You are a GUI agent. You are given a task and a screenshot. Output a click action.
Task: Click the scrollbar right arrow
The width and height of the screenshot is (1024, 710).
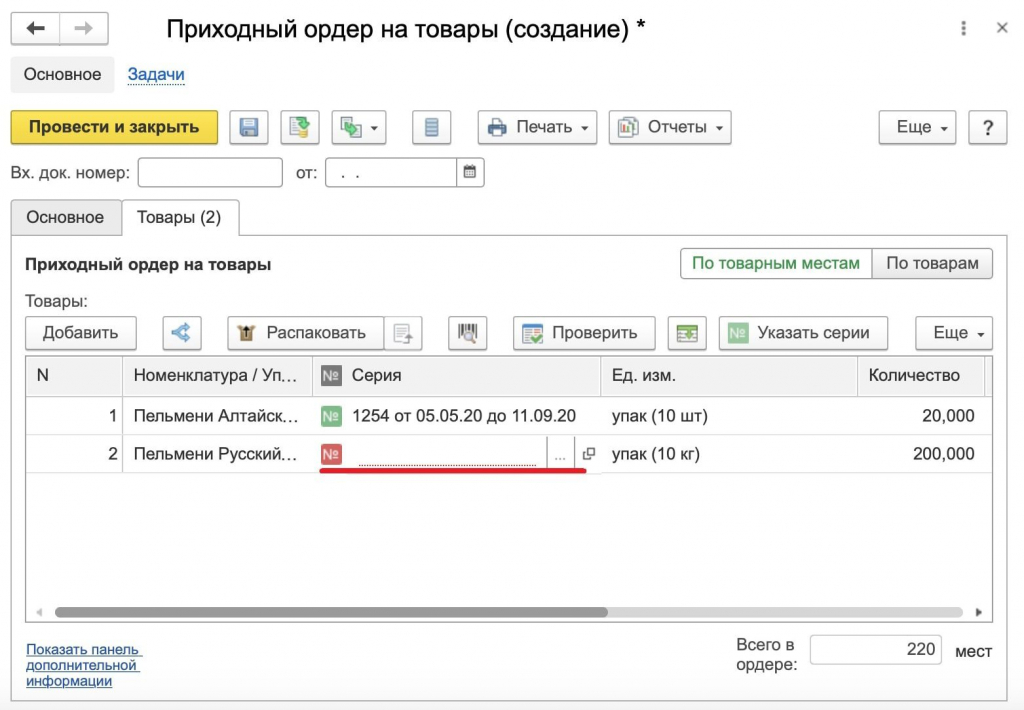point(978,612)
